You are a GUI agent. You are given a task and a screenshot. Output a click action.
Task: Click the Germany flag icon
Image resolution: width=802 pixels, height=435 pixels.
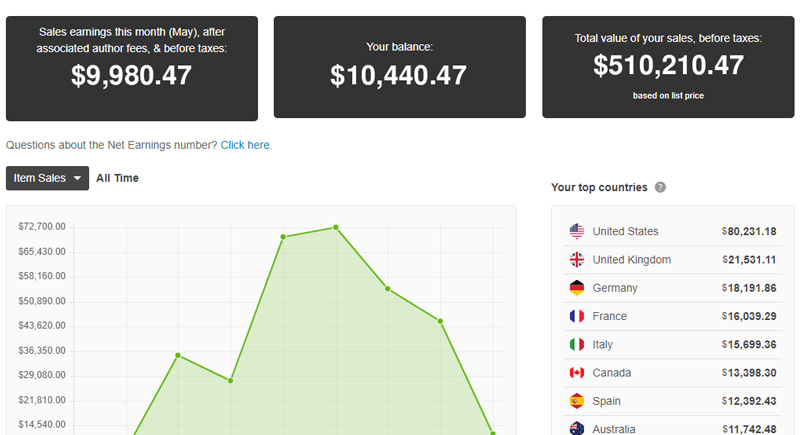576,288
